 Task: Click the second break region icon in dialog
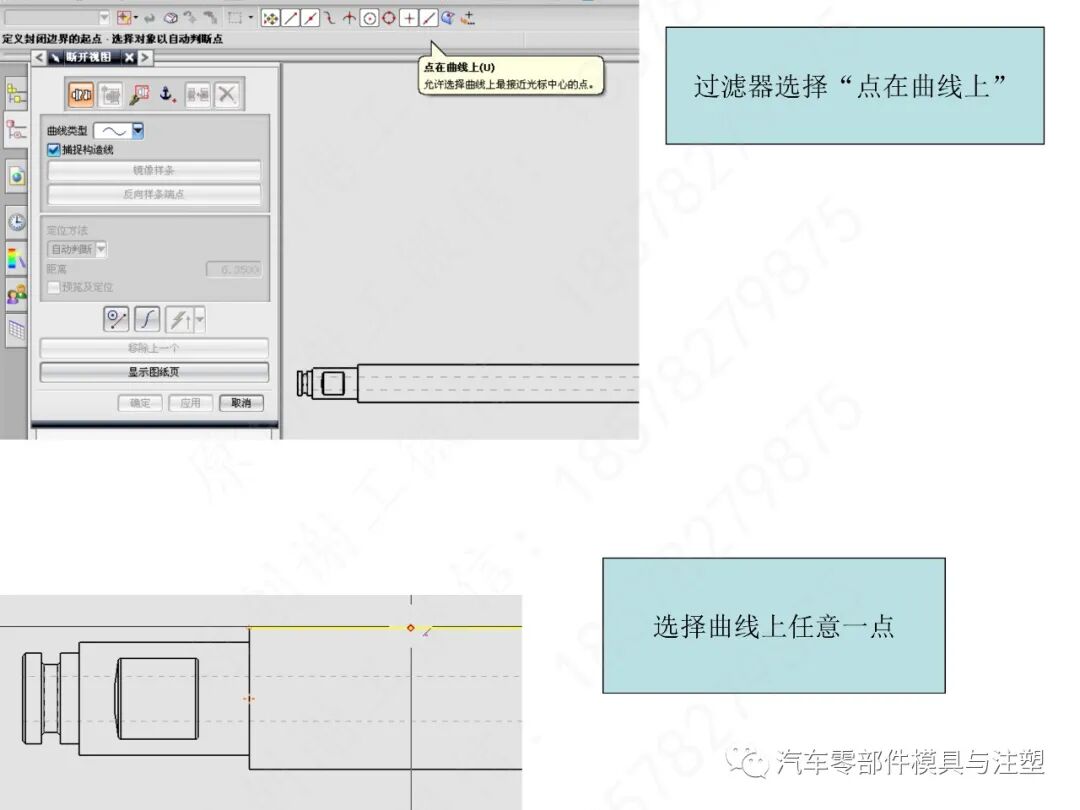111,94
